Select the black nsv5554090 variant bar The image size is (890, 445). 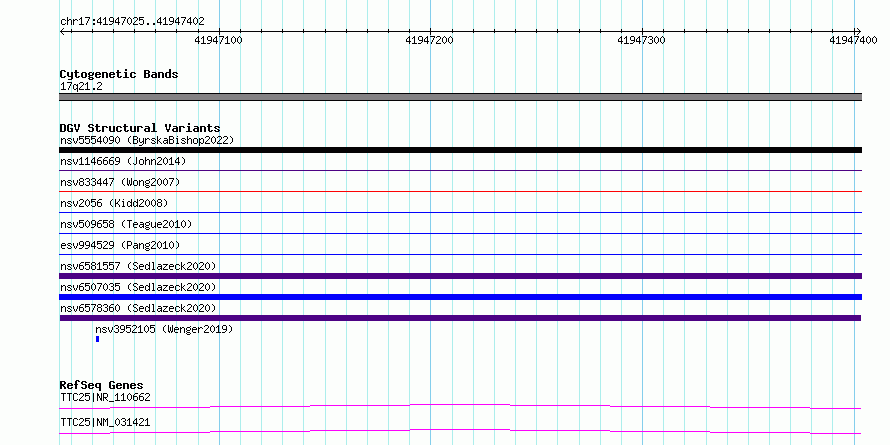[460, 150]
